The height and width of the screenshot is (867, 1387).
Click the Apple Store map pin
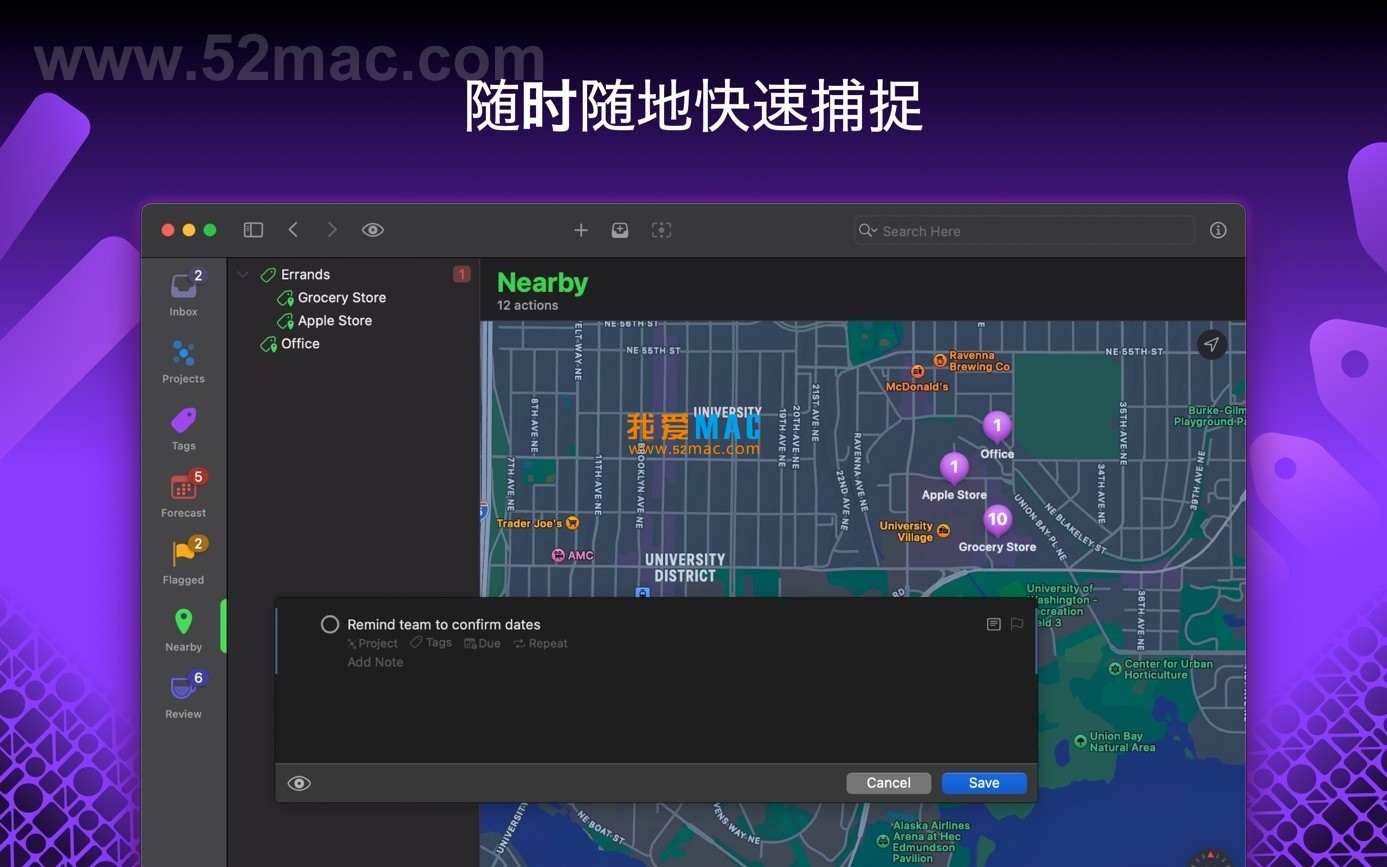[x=954, y=468]
